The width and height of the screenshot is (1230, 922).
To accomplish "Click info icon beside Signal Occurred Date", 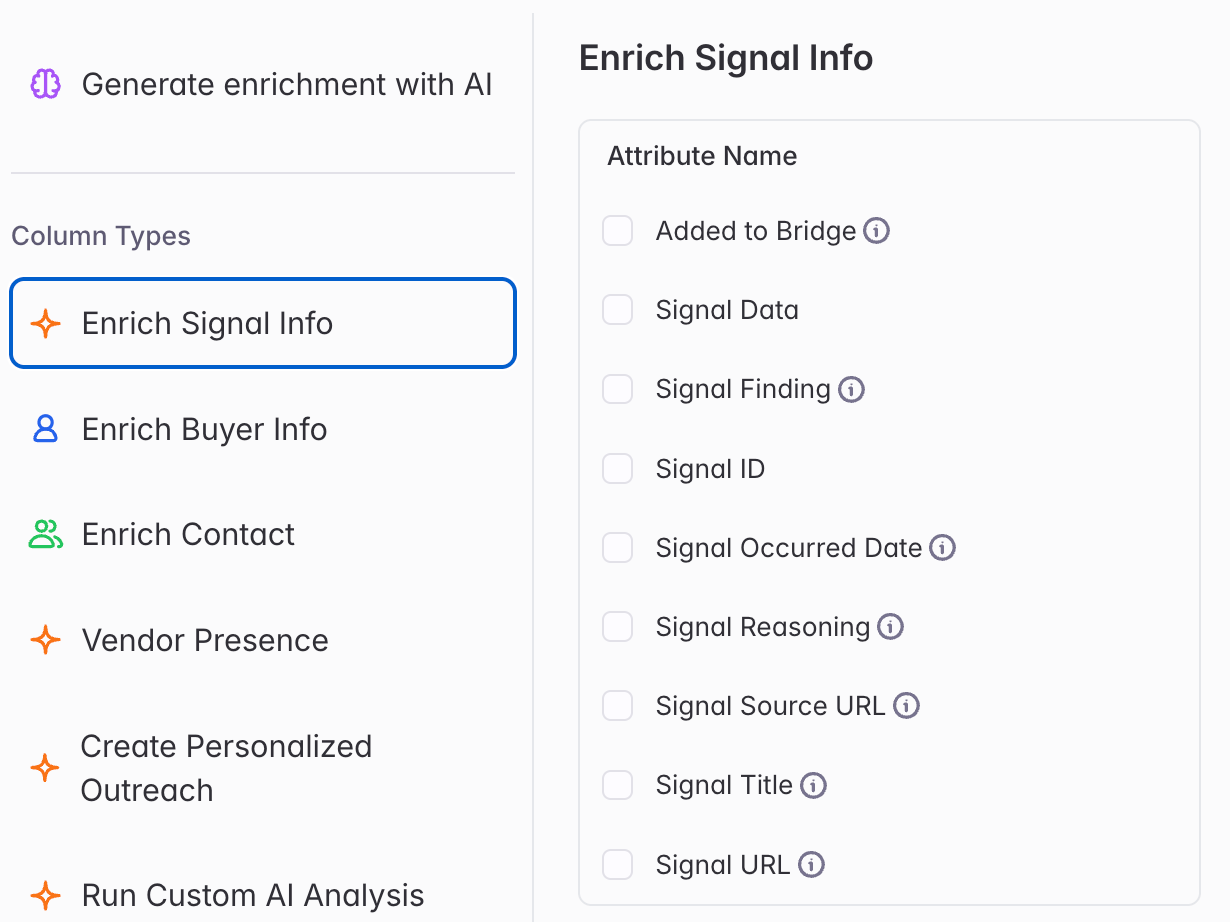I will tap(942, 548).
